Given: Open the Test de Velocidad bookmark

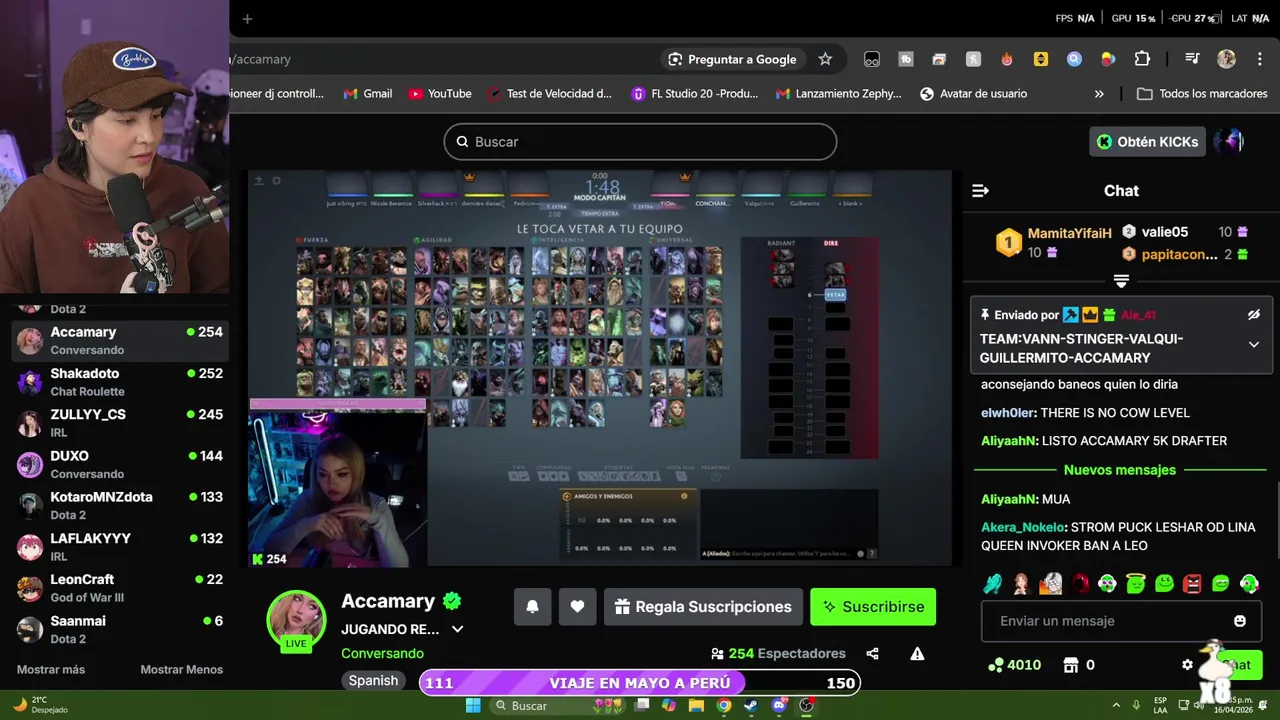Looking at the screenshot, I should pyautogui.click(x=549, y=94).
